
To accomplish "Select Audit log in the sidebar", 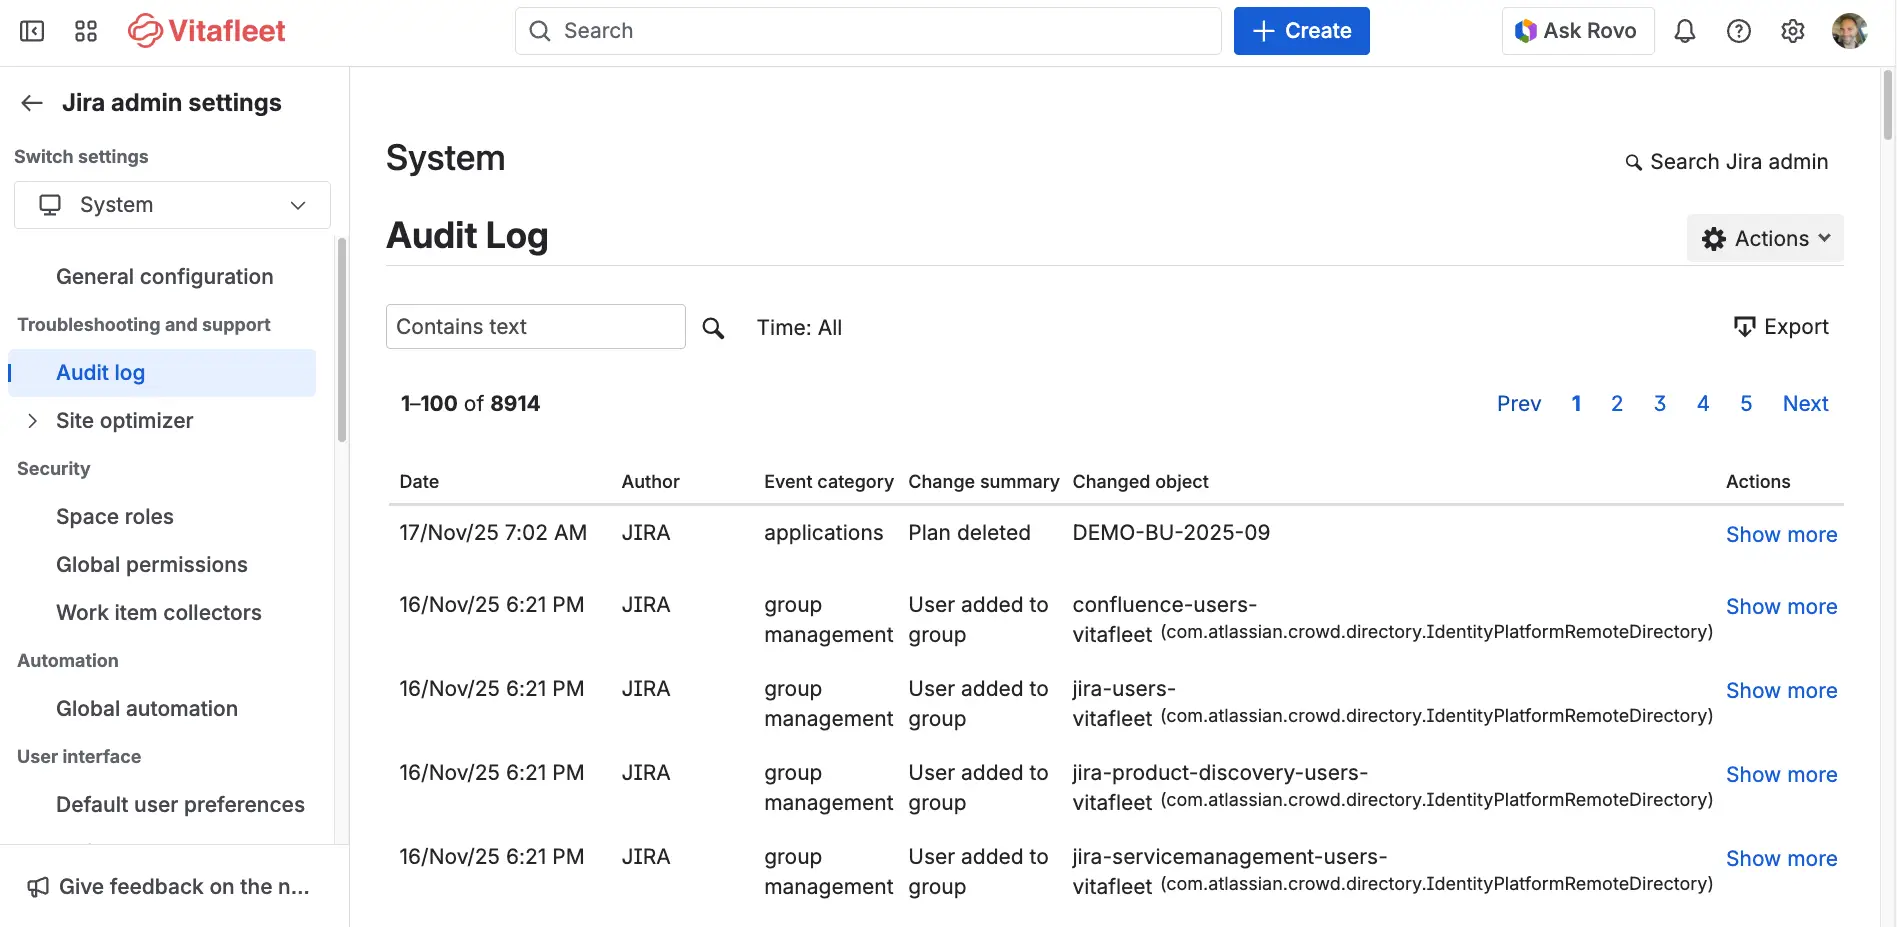I will (162, 373).
